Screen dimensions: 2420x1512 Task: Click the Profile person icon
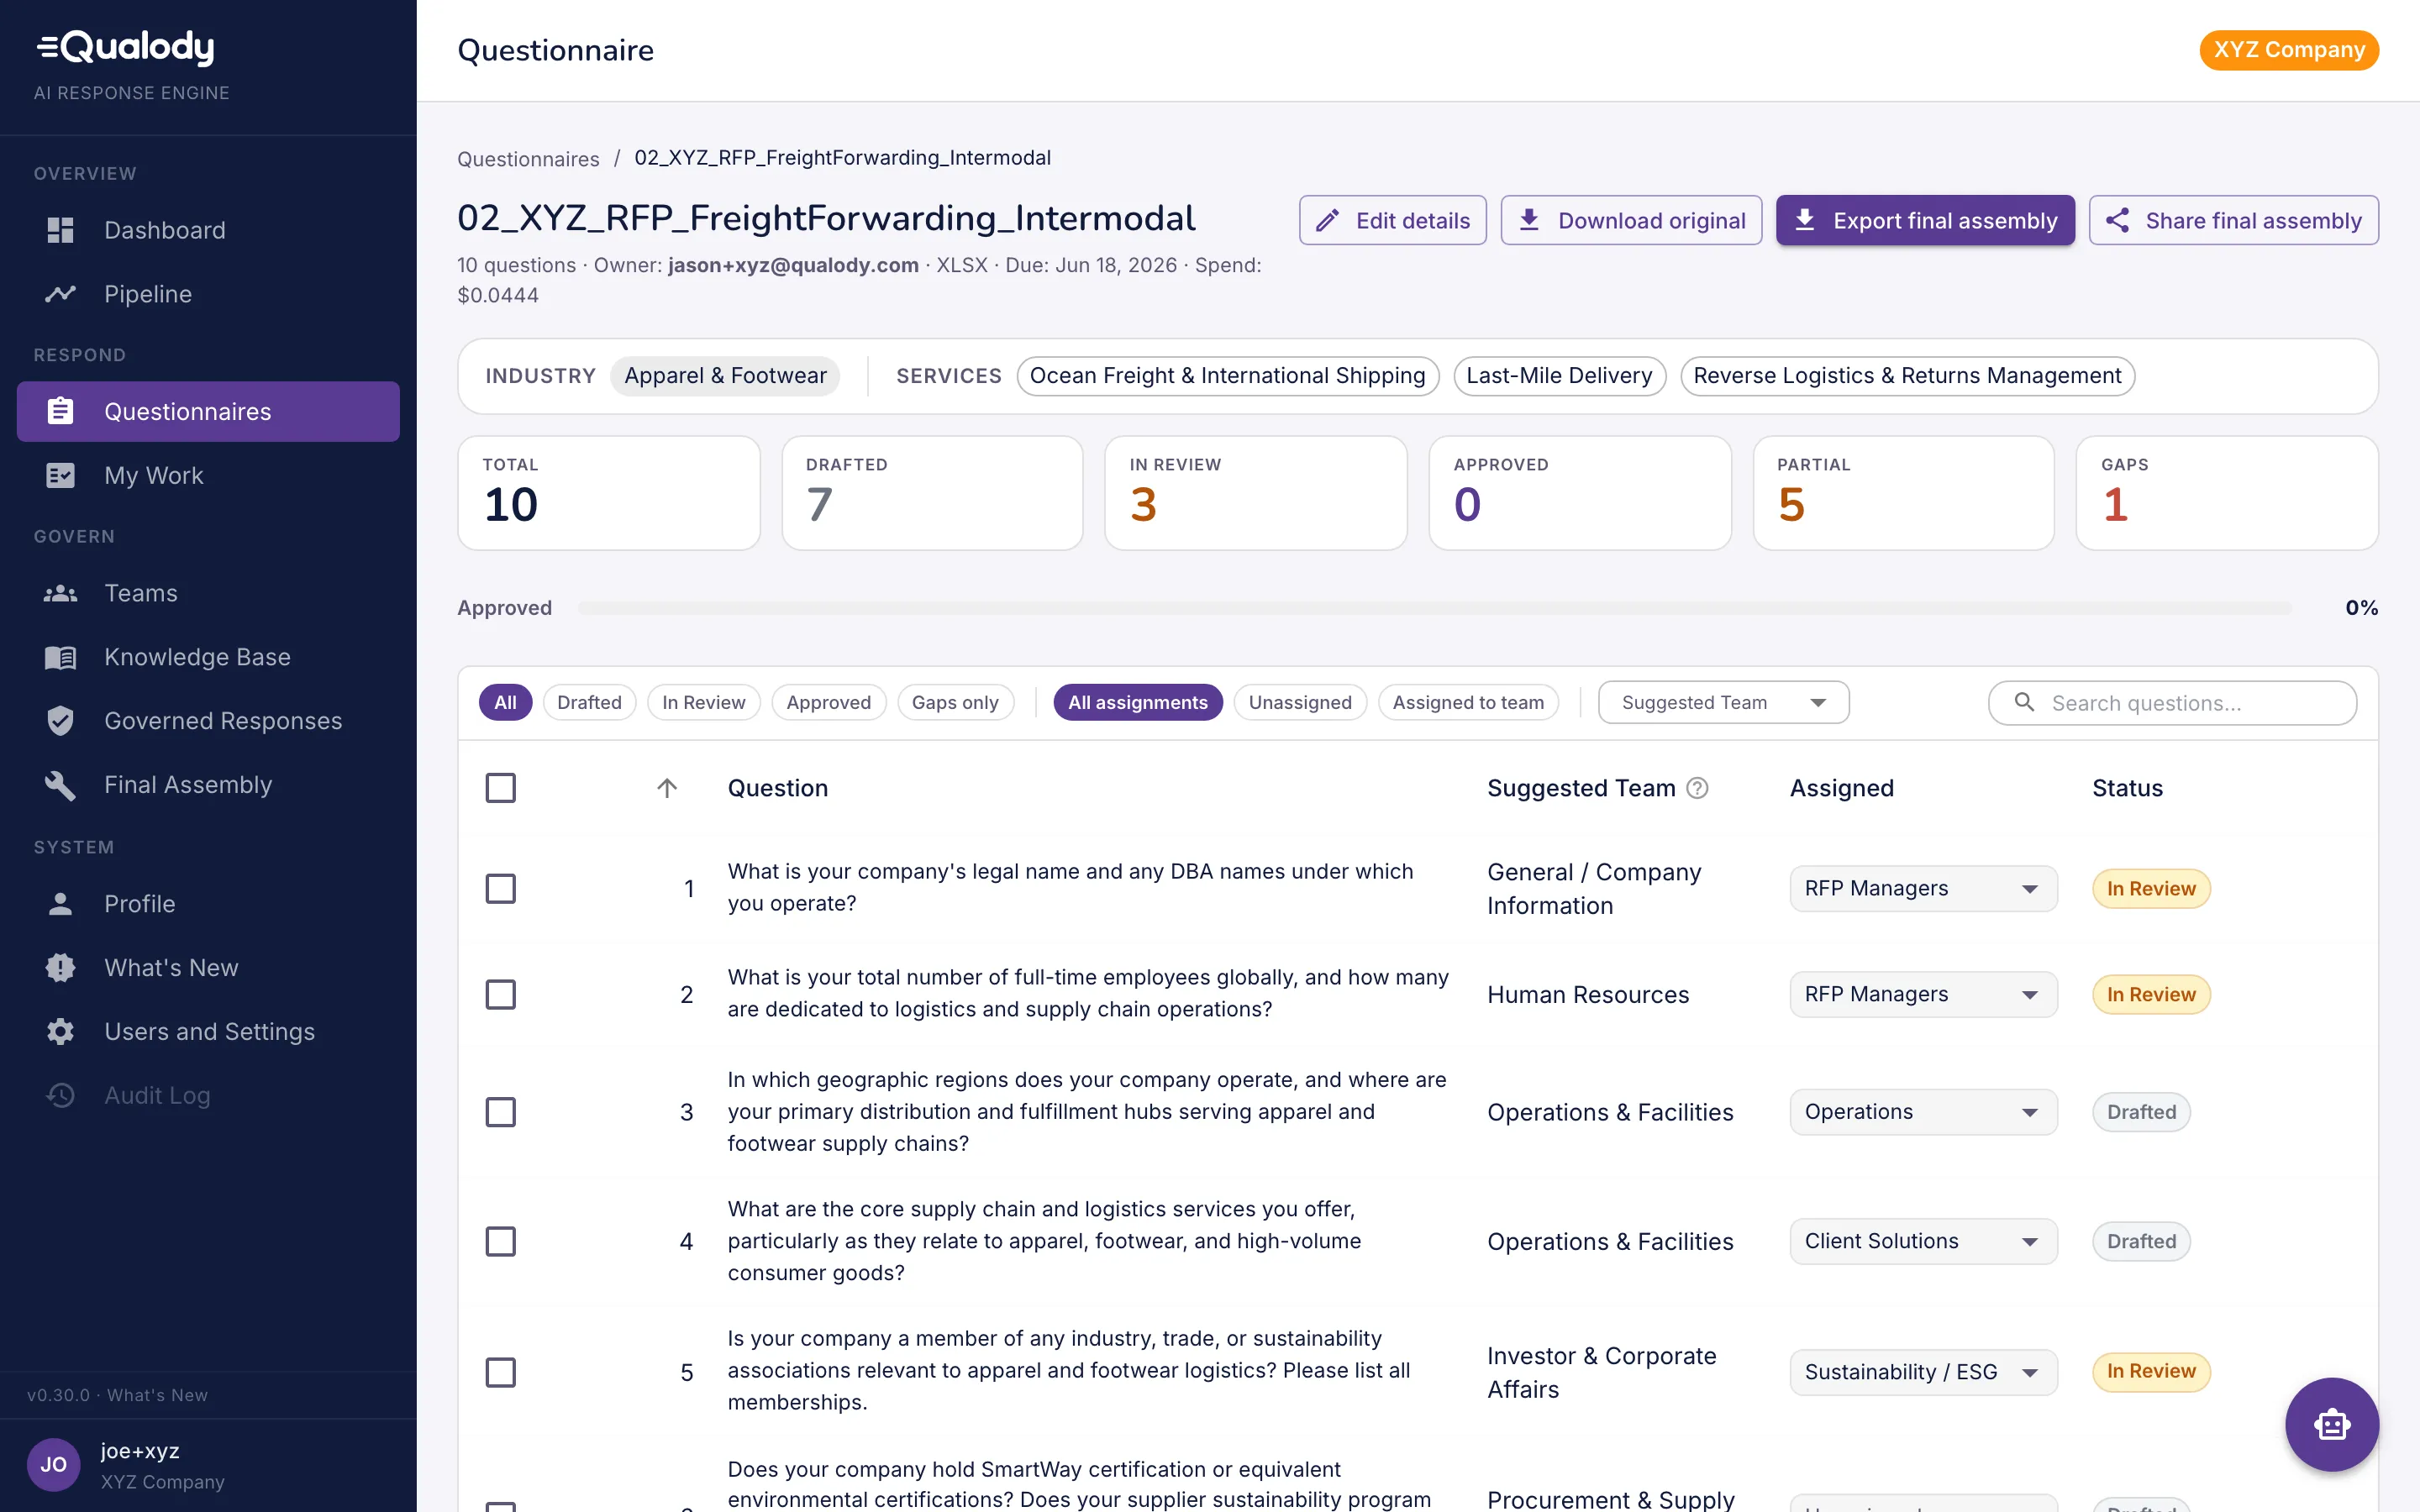click(x=60, y=904)
